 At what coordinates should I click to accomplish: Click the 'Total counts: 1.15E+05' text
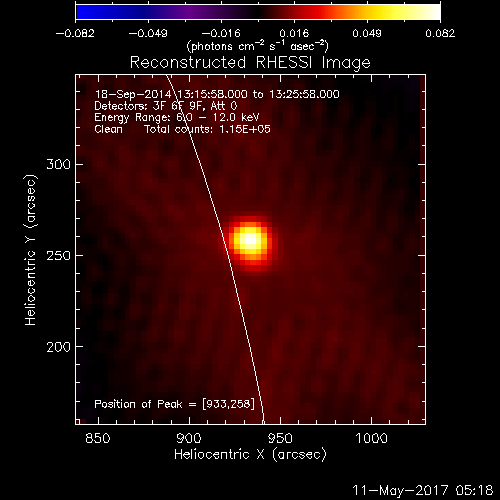point(207,129)
